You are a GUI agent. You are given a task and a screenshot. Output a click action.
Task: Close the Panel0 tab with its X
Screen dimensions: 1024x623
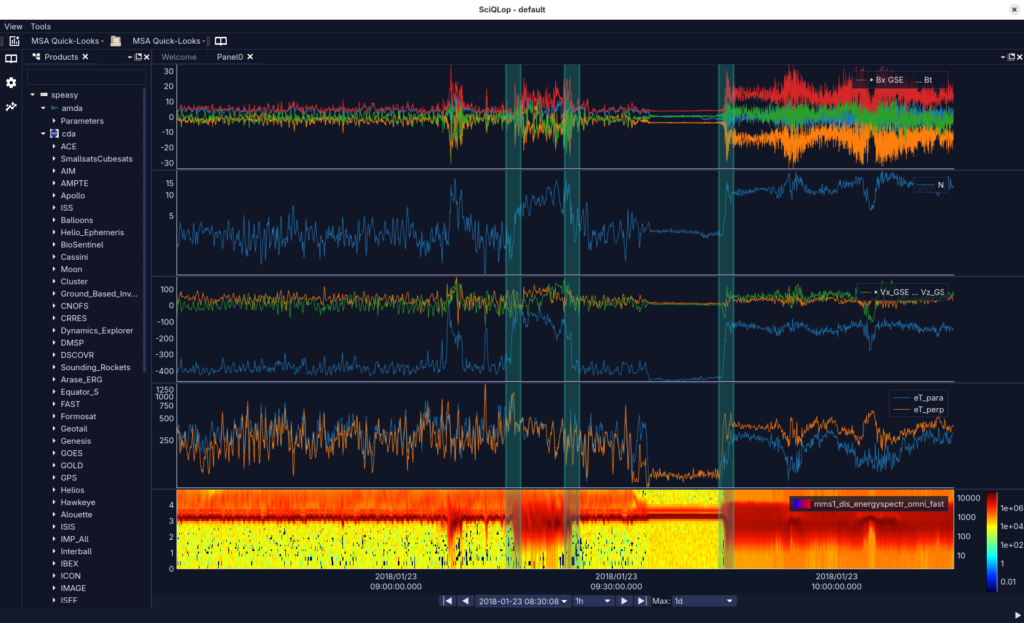pos(250,57)
